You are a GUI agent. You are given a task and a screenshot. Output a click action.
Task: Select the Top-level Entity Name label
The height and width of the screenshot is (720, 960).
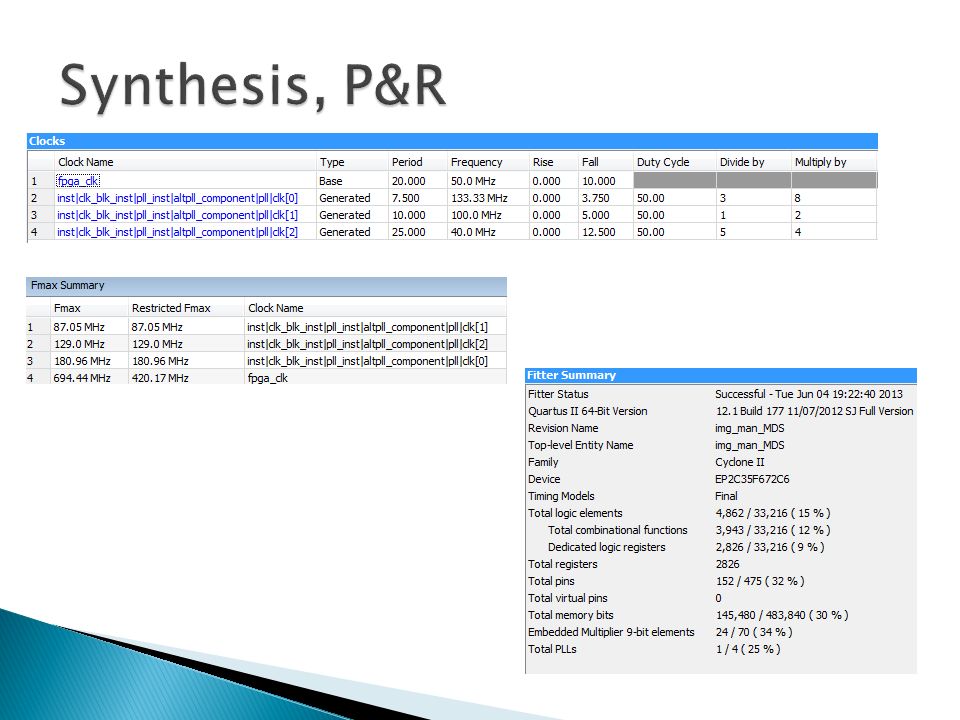(580, 446)
